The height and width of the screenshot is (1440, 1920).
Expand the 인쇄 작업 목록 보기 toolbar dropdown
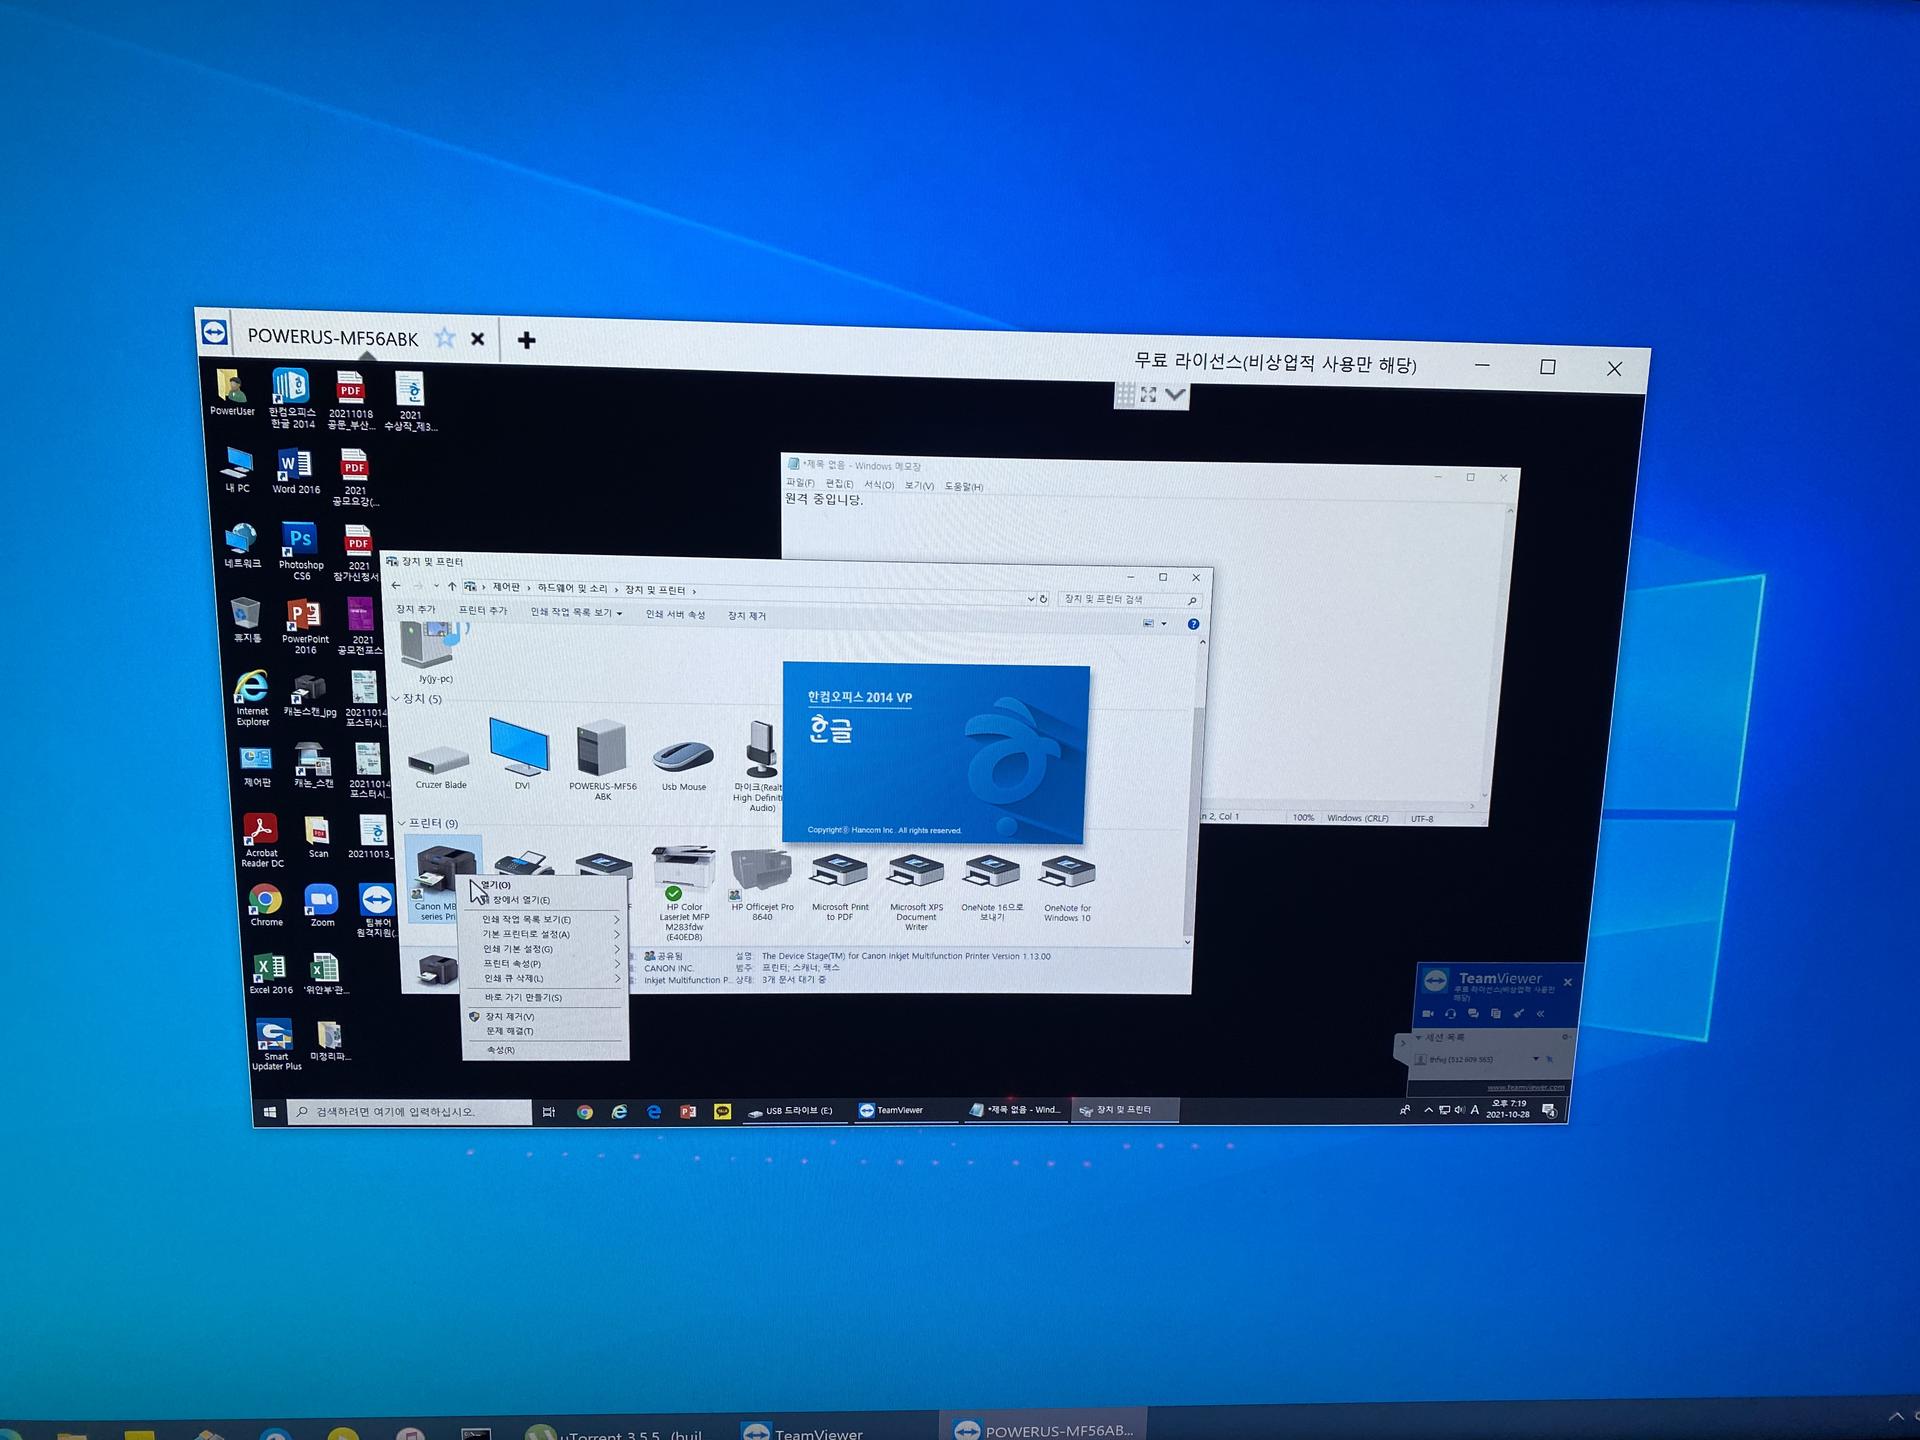(x=619, y=614)
